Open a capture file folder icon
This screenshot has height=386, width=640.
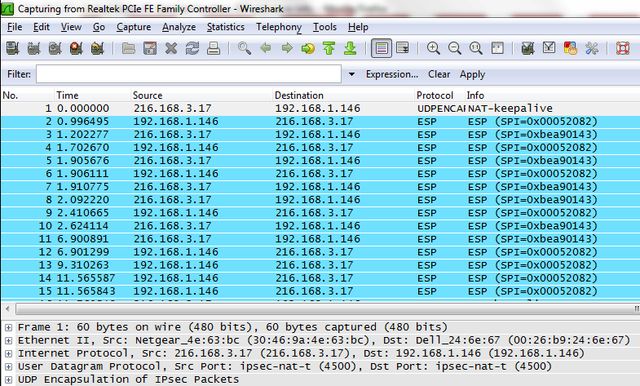pos(129,48)
